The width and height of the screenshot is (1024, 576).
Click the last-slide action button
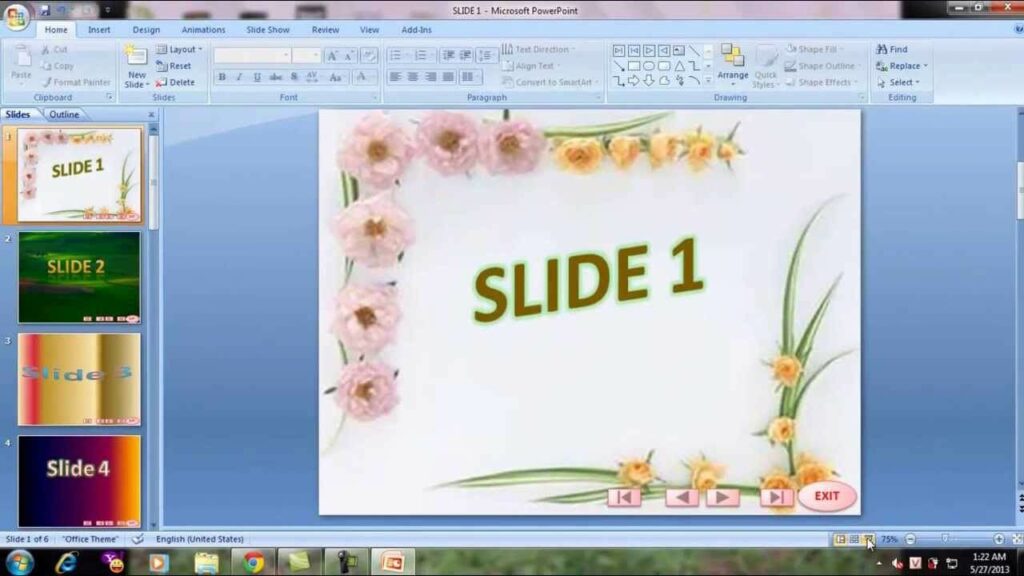[x=776, y=498]
